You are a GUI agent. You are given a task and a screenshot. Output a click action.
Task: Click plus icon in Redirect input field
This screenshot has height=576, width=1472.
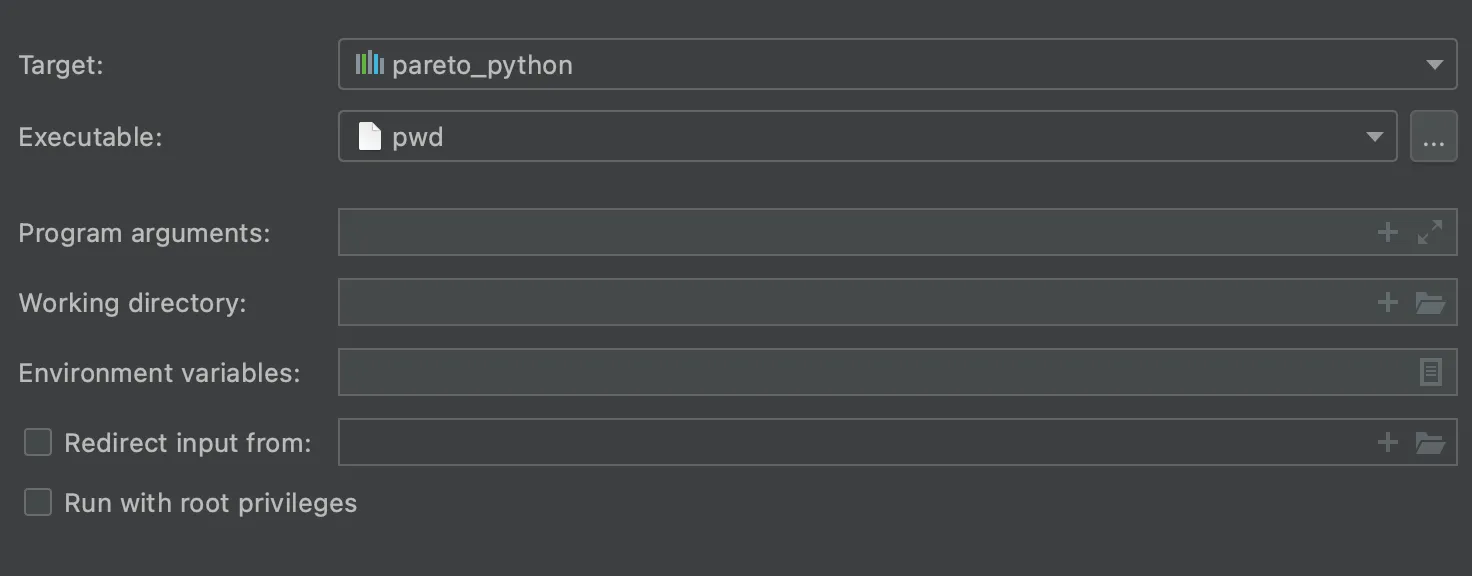point(1387,442)
